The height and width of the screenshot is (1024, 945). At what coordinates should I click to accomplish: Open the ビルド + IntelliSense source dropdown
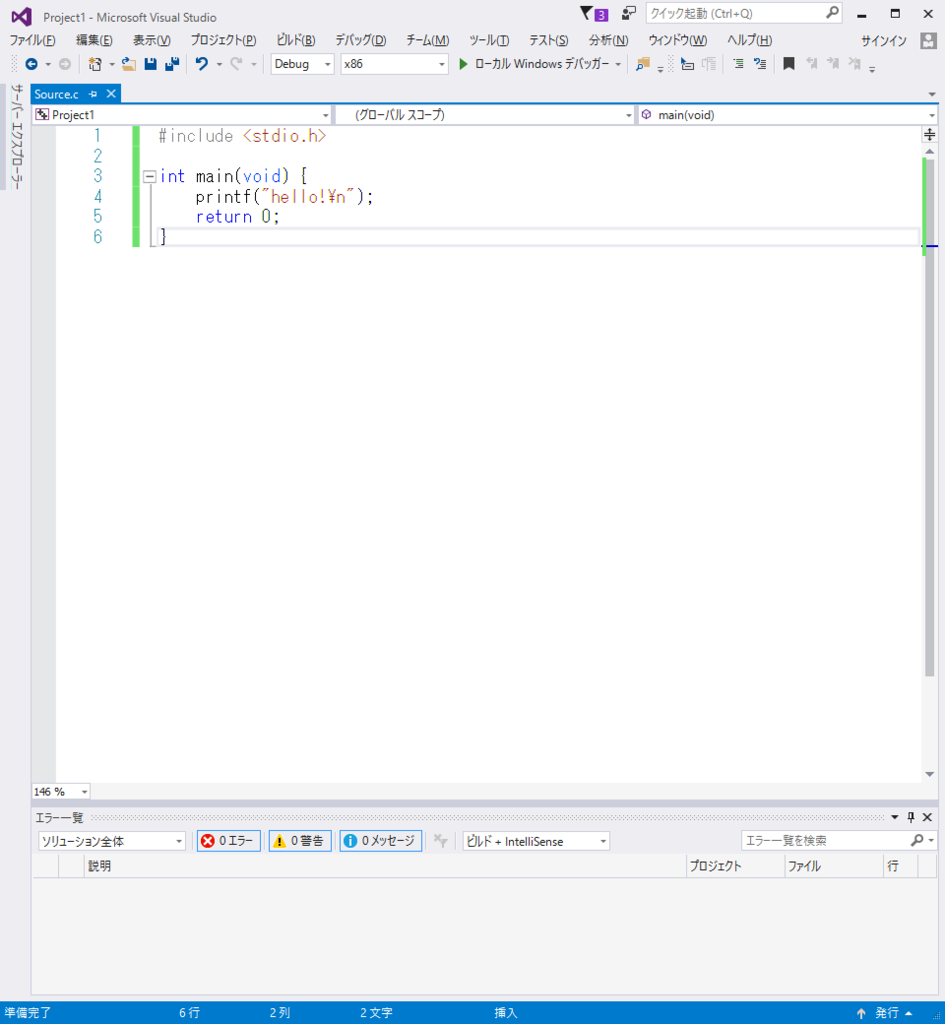pos(536,841)
